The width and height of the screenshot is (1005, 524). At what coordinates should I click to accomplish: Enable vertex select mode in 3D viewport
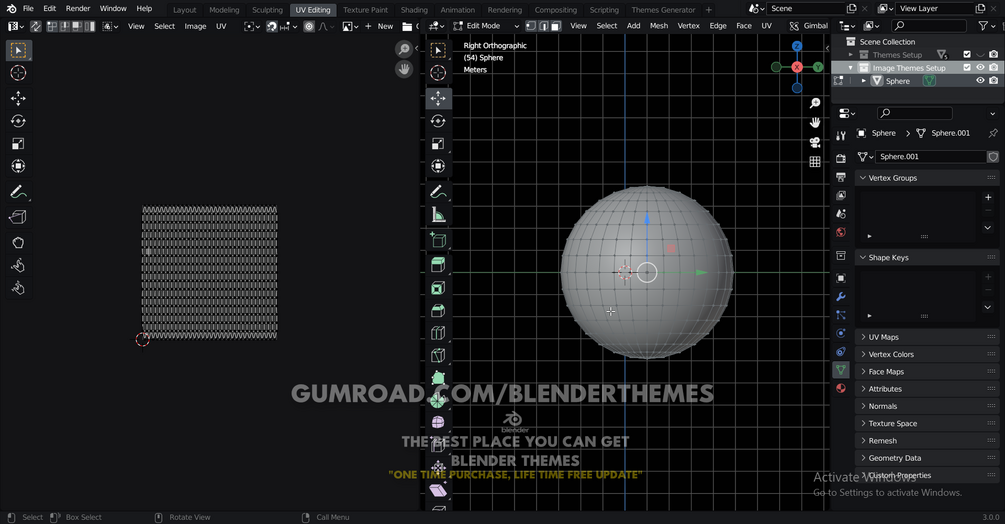tap(531, 26)
